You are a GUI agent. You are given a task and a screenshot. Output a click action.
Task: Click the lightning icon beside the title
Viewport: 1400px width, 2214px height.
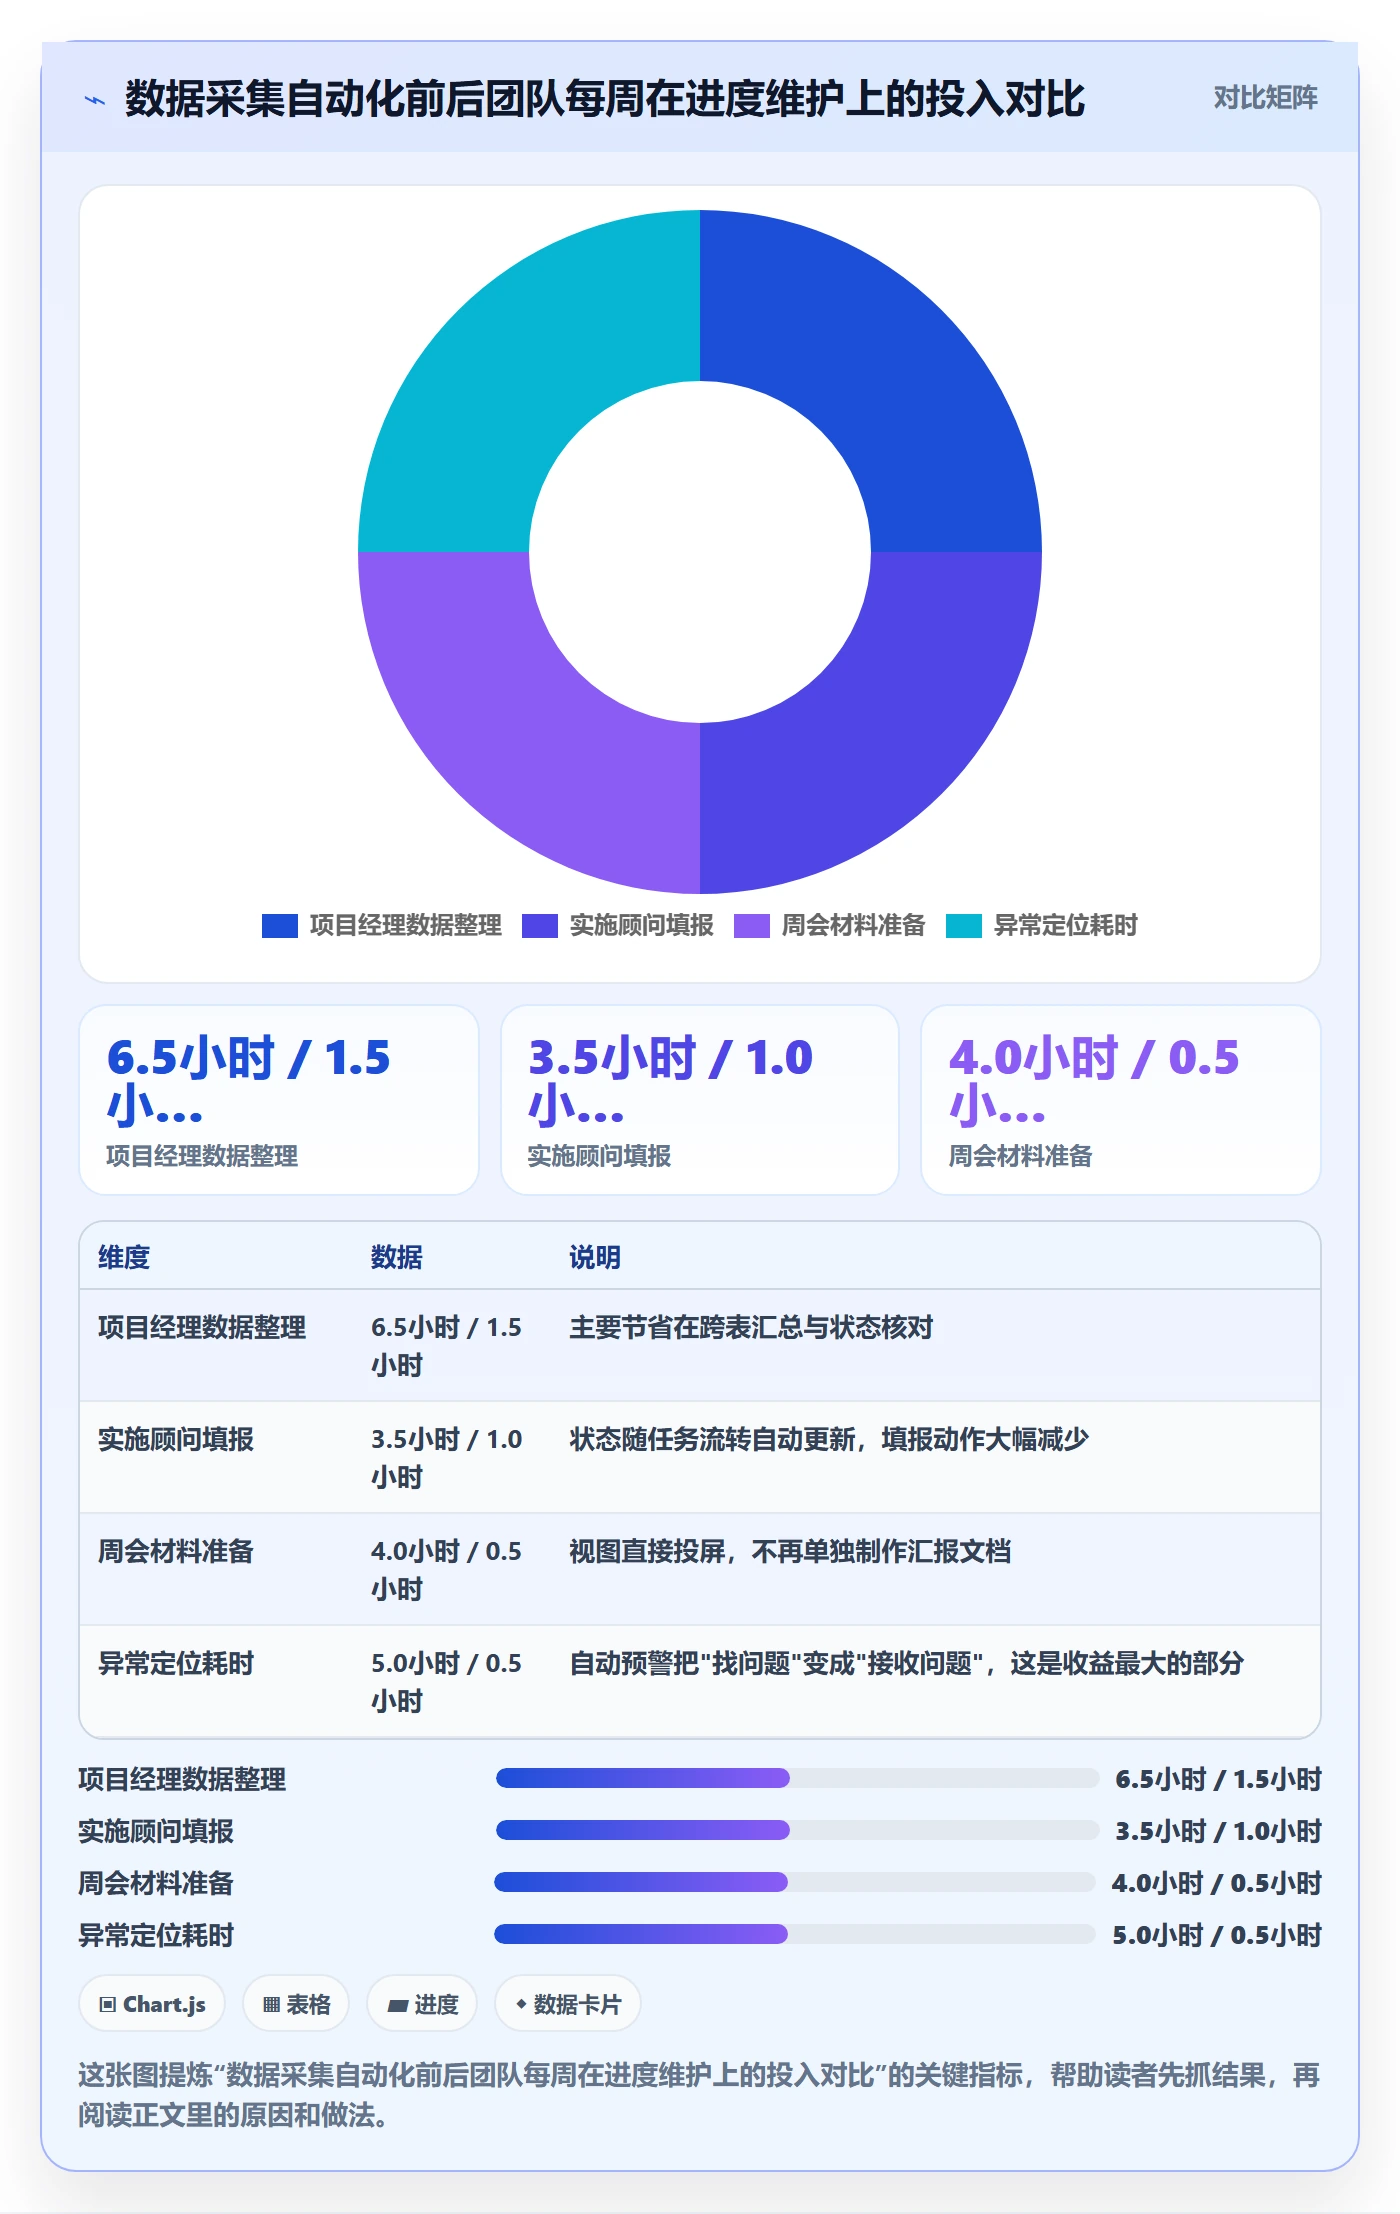95,100
